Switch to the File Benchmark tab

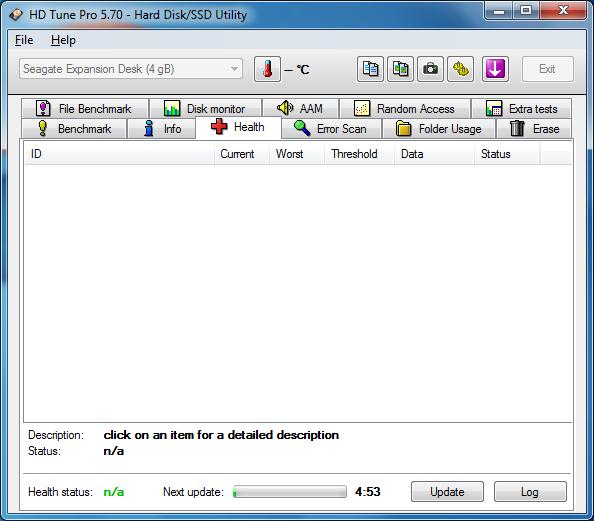(x=84, y=109)
